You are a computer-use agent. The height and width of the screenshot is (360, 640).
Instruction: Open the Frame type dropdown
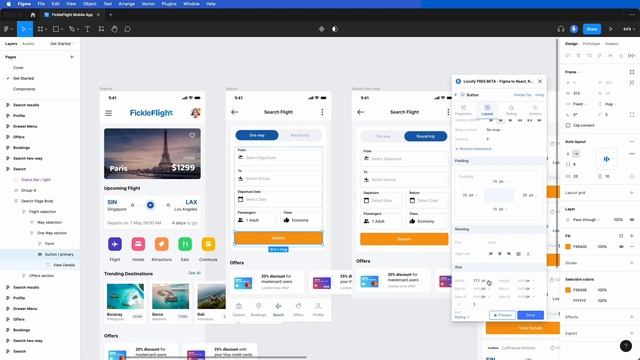573,72
